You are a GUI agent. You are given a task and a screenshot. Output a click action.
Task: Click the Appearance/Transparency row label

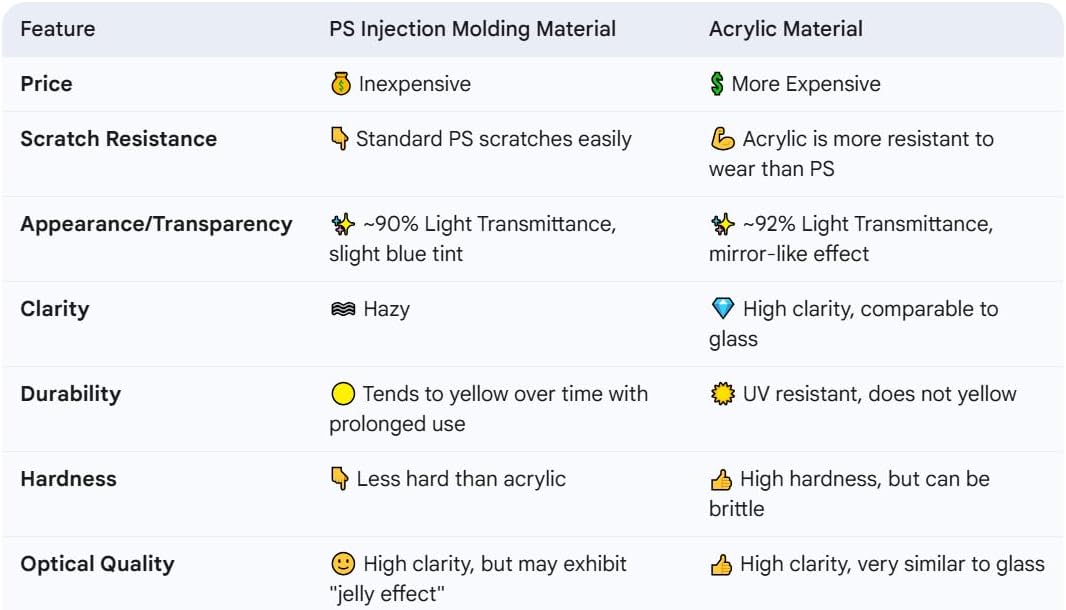[156, 224]
